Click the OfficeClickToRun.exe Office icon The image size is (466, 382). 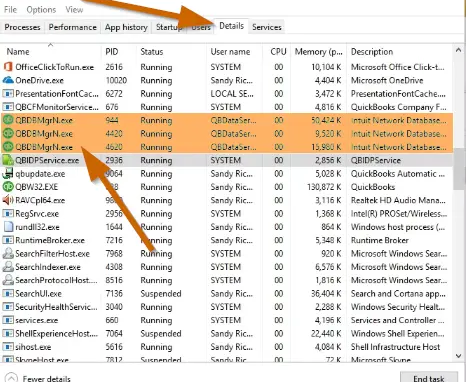[x=8, y=67]
